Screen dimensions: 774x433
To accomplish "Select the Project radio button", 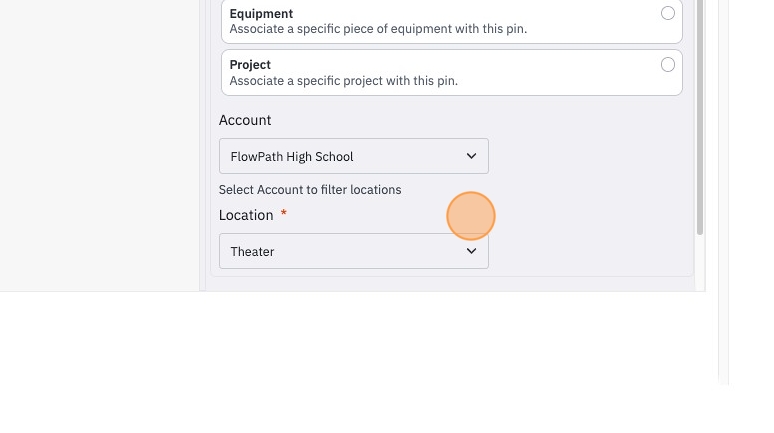I will 667,65.
